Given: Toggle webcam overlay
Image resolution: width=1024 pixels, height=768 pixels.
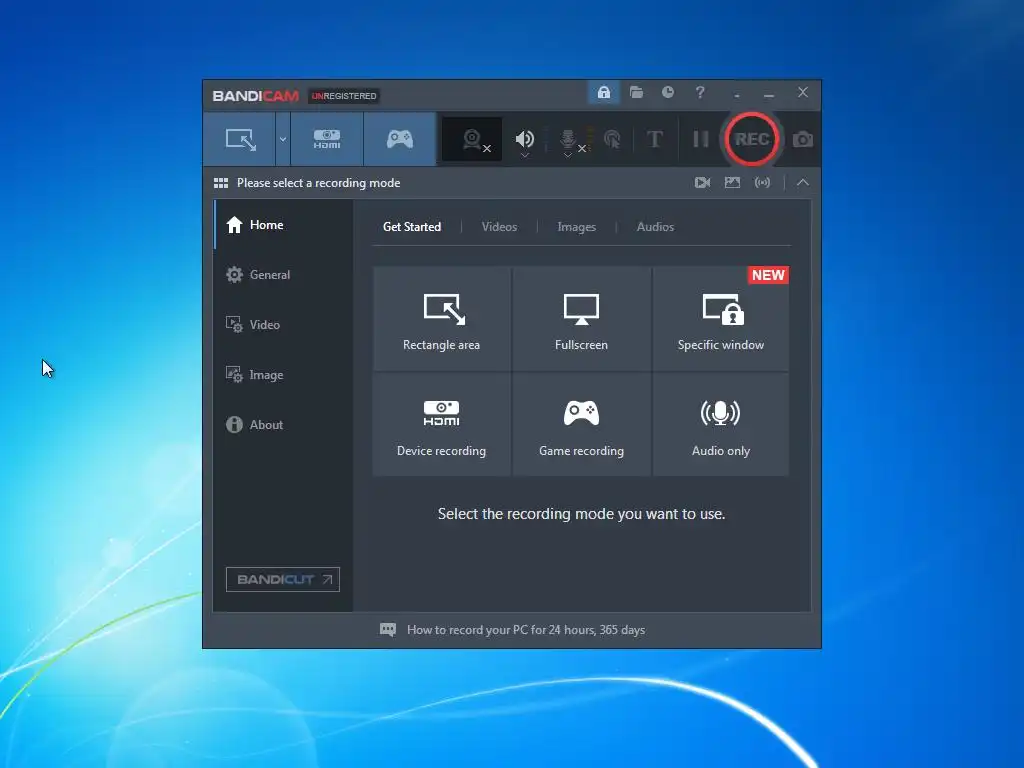Looking at the screenshot, I should (472, 139).
